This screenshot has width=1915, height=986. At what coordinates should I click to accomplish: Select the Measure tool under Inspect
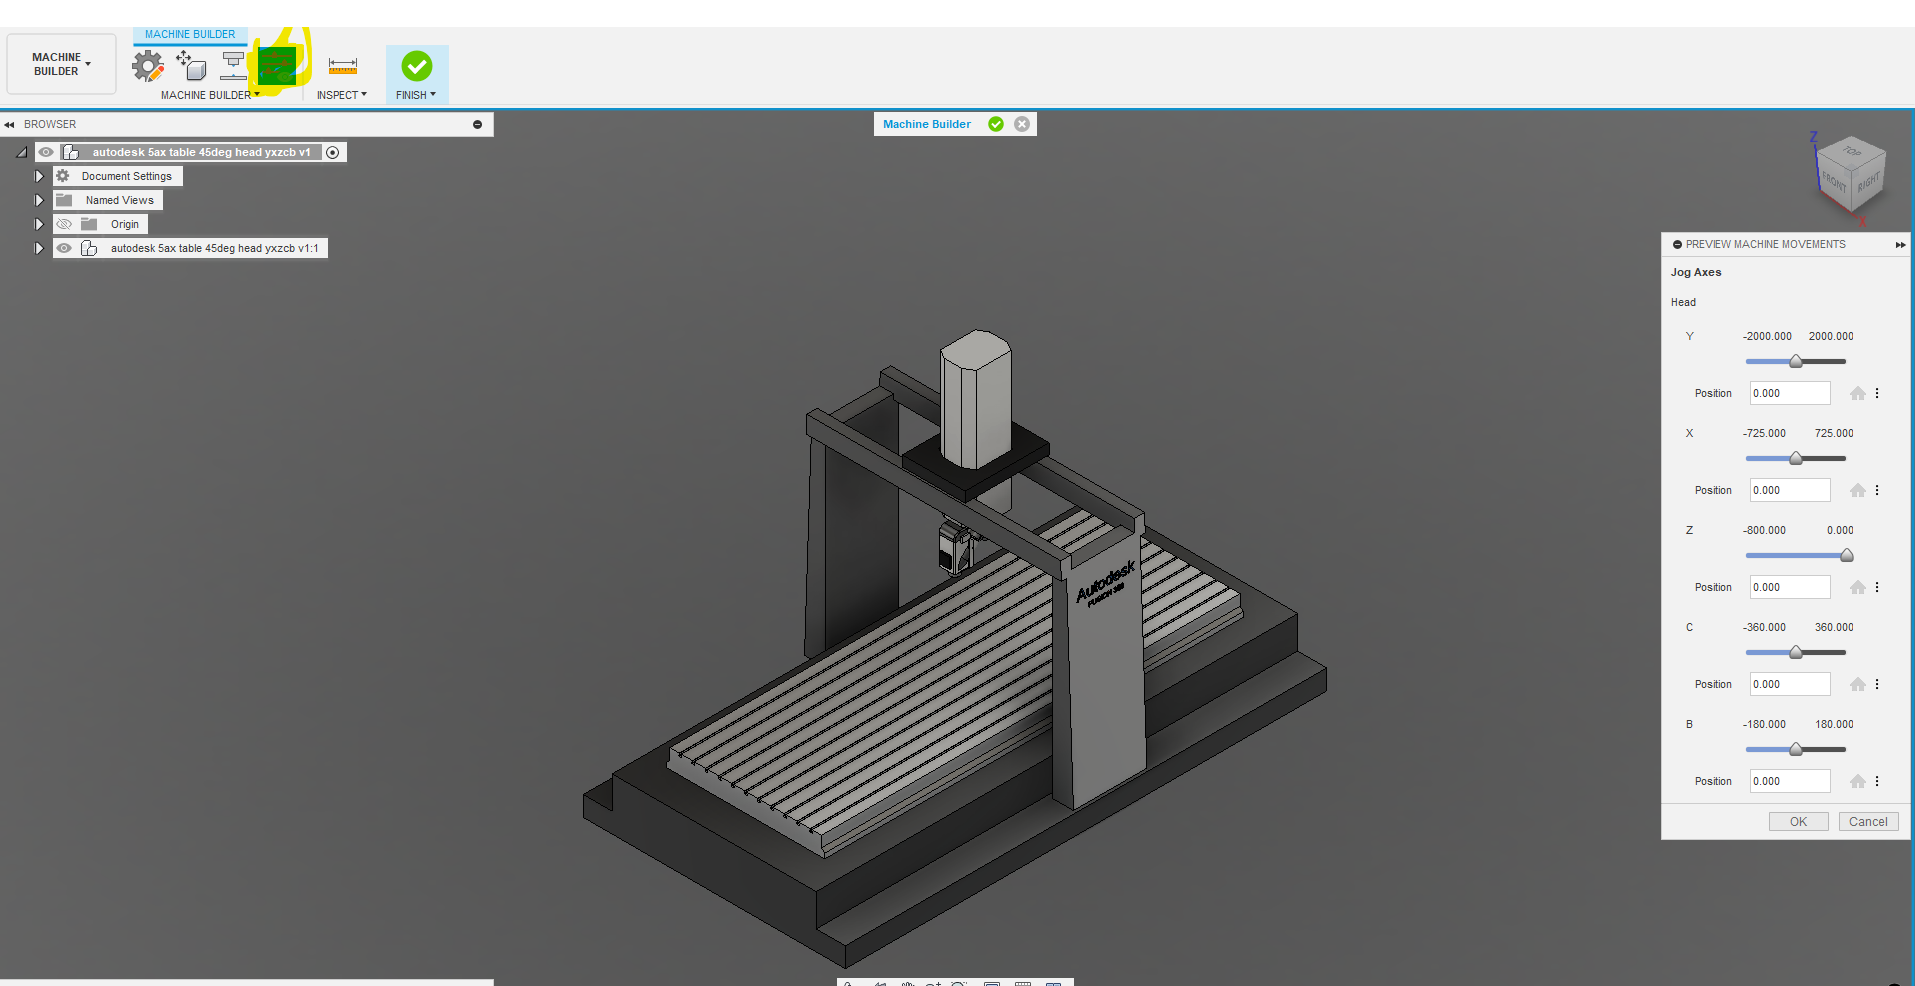point(342,65)
